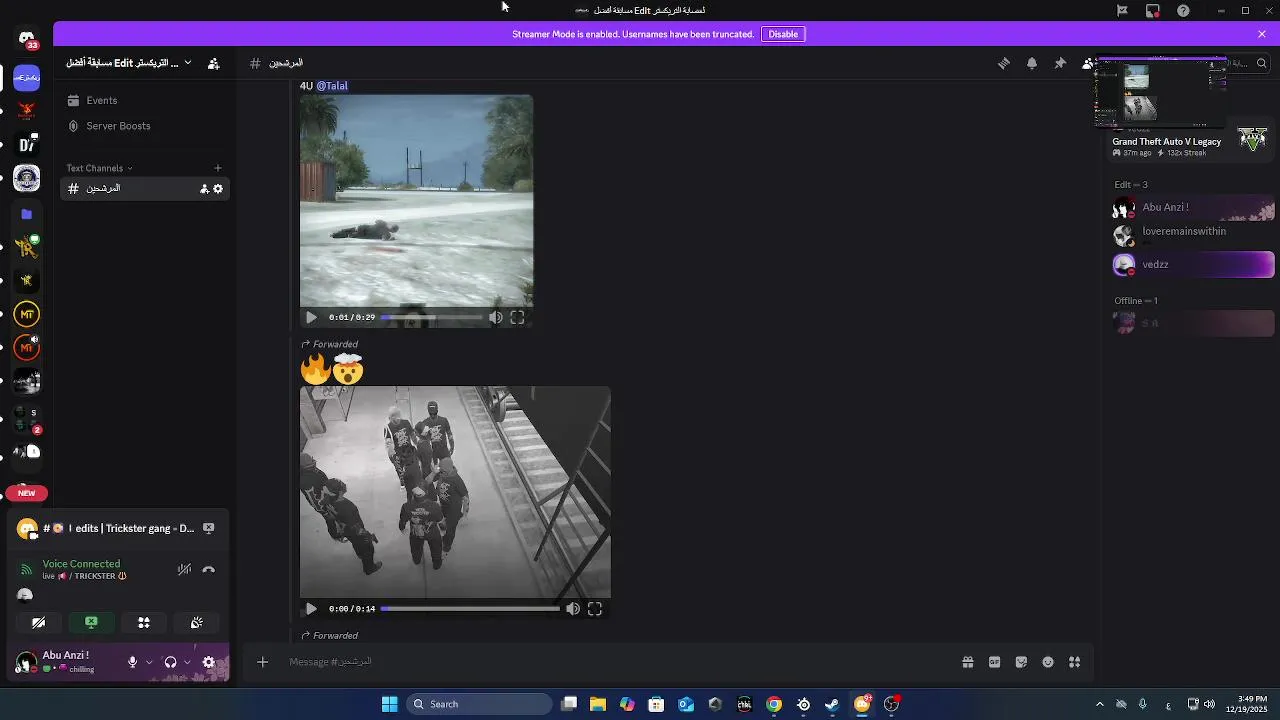1280x720 pixels.
Task: Open GIF picker in message bar
Action: click(995, 662)
